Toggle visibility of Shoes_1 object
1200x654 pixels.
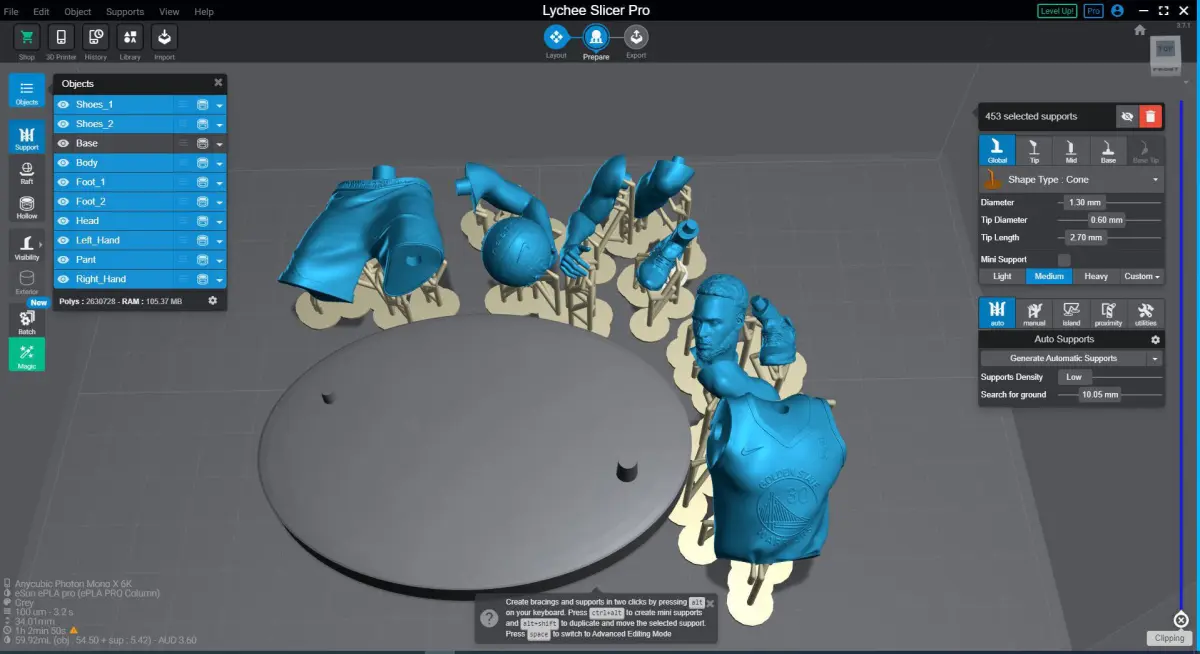[63, 104]
